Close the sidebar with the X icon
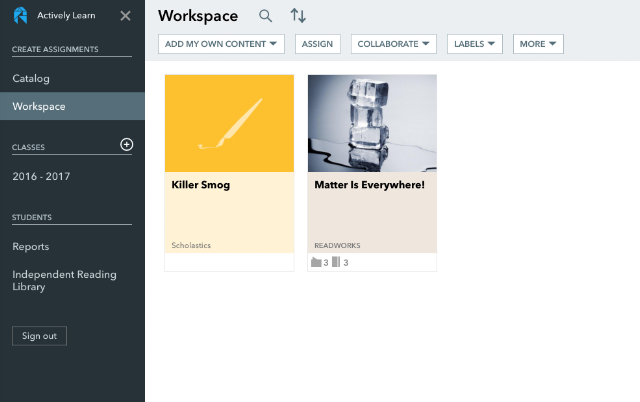Image resolution: width=640 pixels, height=402 pixels. coord(125,16)
